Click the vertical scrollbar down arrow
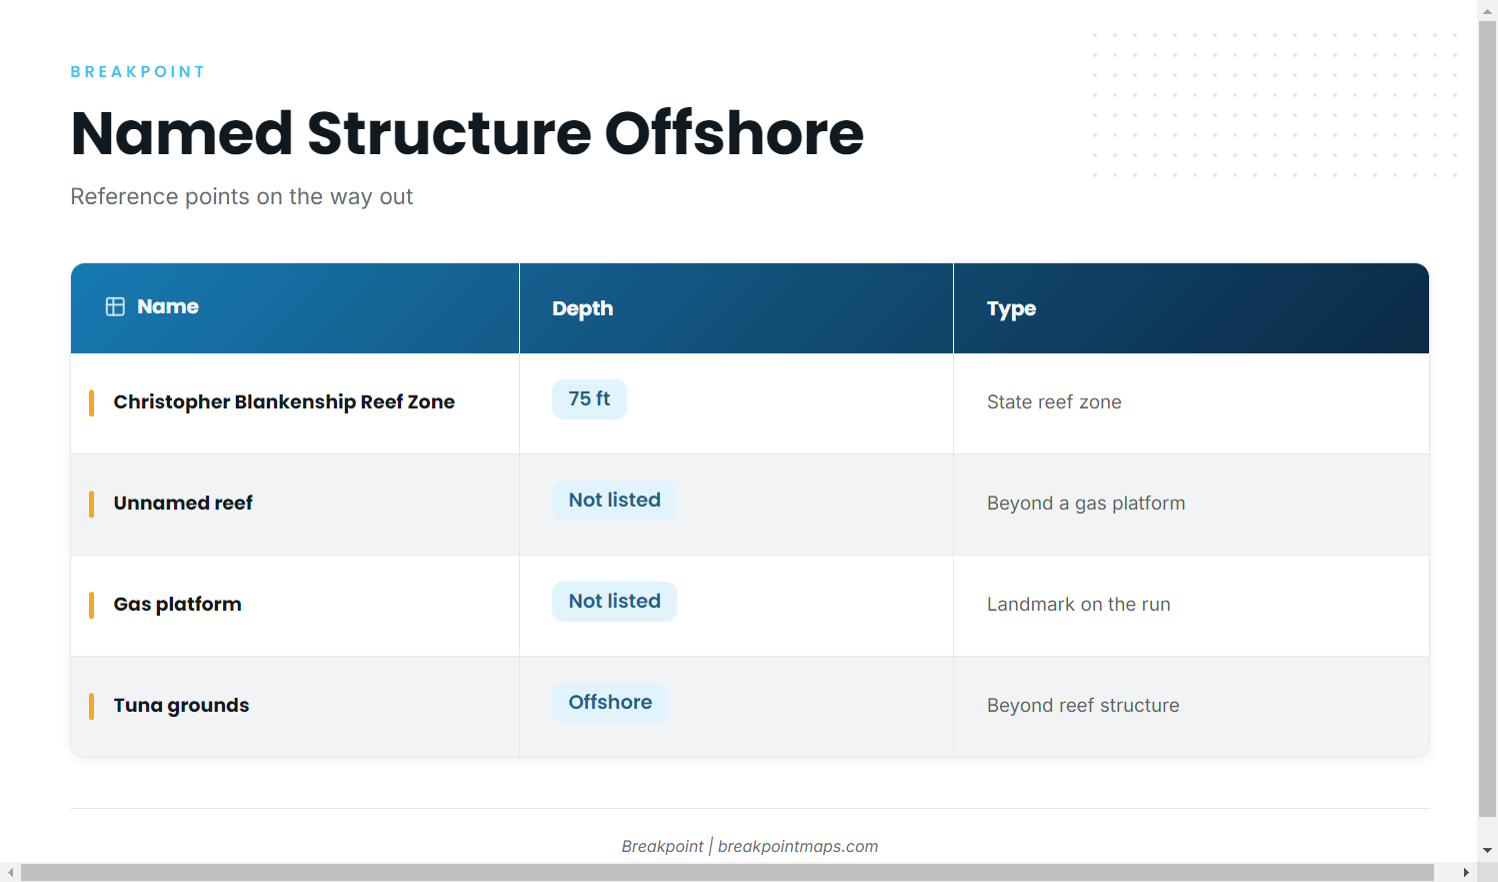Screen dimensions: 1498x882 pos(1487,850)
